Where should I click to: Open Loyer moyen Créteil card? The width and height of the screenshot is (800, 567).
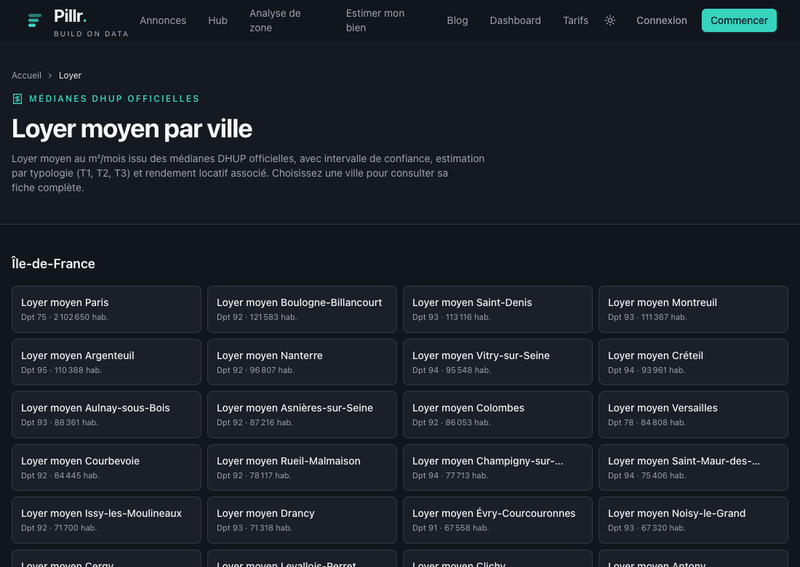pos(693,362)
